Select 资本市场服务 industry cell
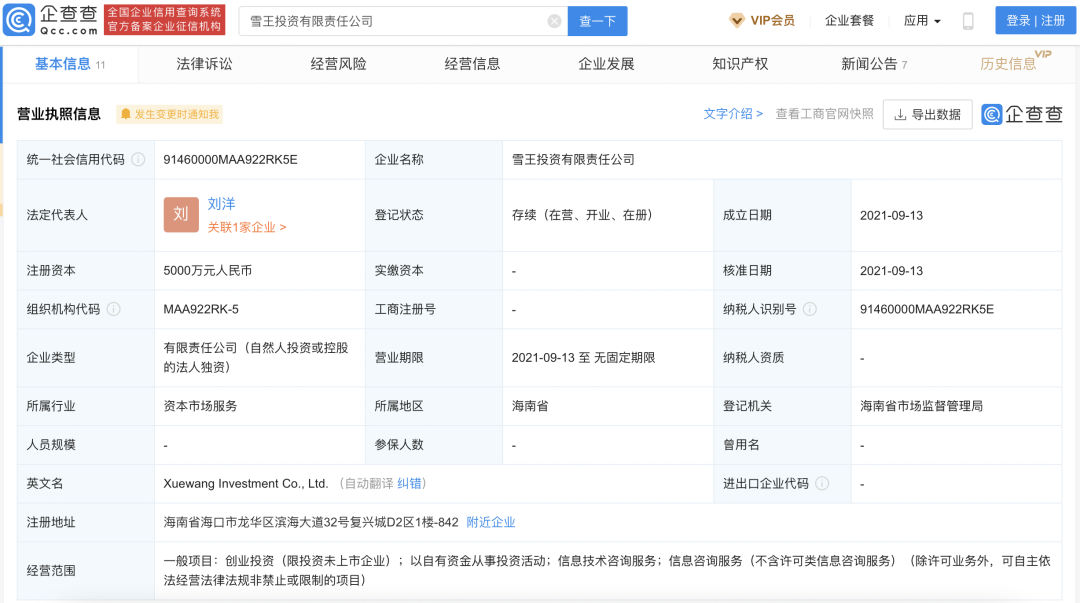Screen dimensions: 1080x603 point(200,406)
